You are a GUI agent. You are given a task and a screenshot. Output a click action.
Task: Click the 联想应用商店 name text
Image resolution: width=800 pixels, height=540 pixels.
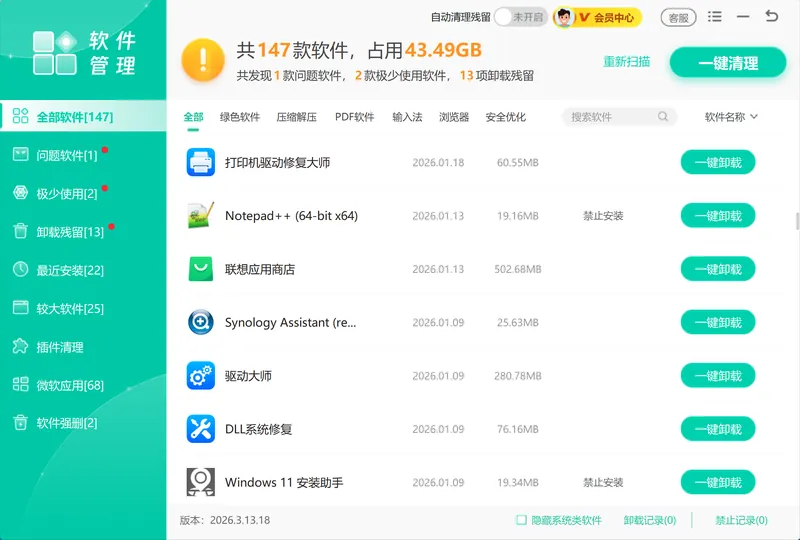[x=260, y=269]
